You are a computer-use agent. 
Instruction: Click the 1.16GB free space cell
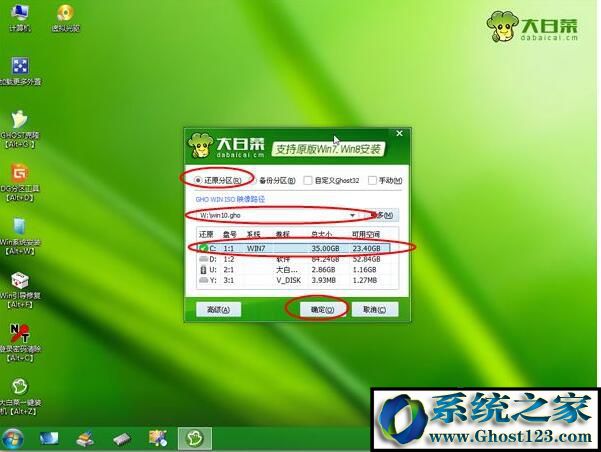coord(365,270)
